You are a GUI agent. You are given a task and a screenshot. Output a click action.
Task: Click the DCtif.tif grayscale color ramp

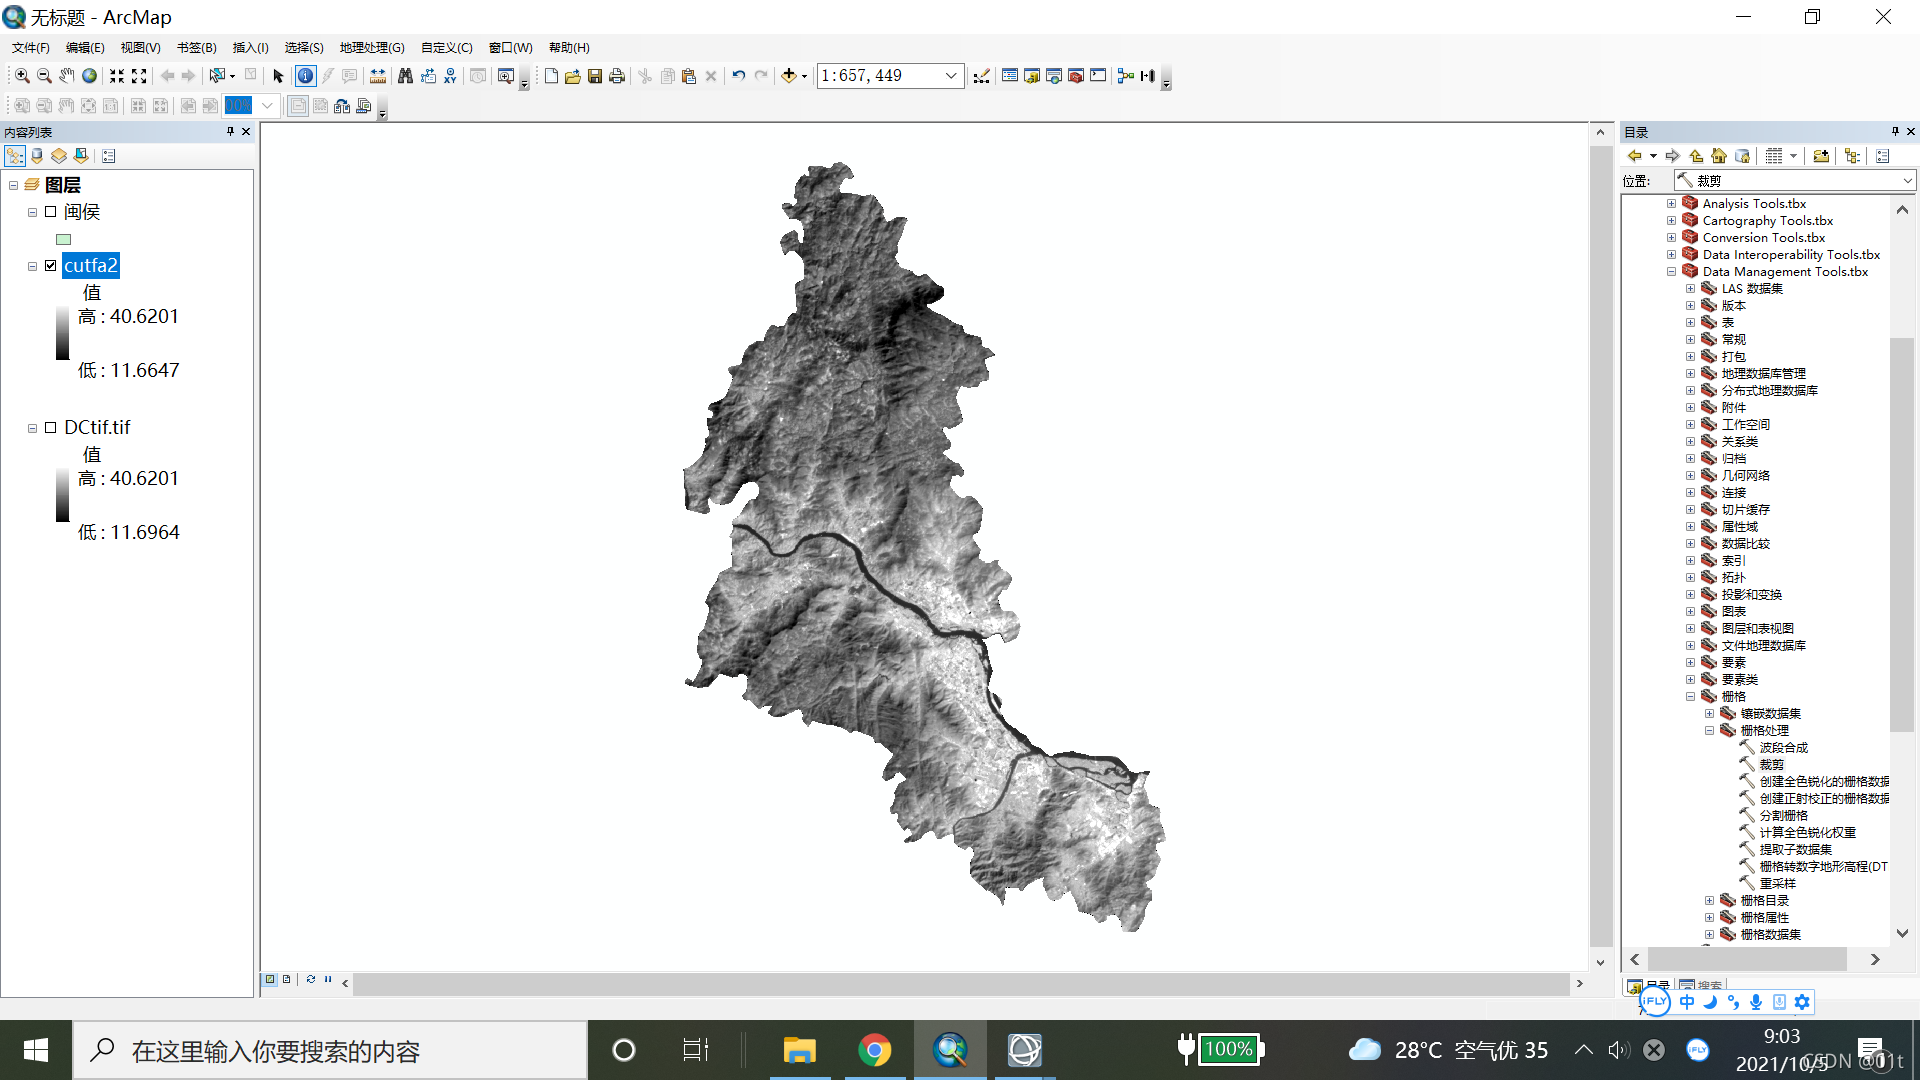(63, 495)
